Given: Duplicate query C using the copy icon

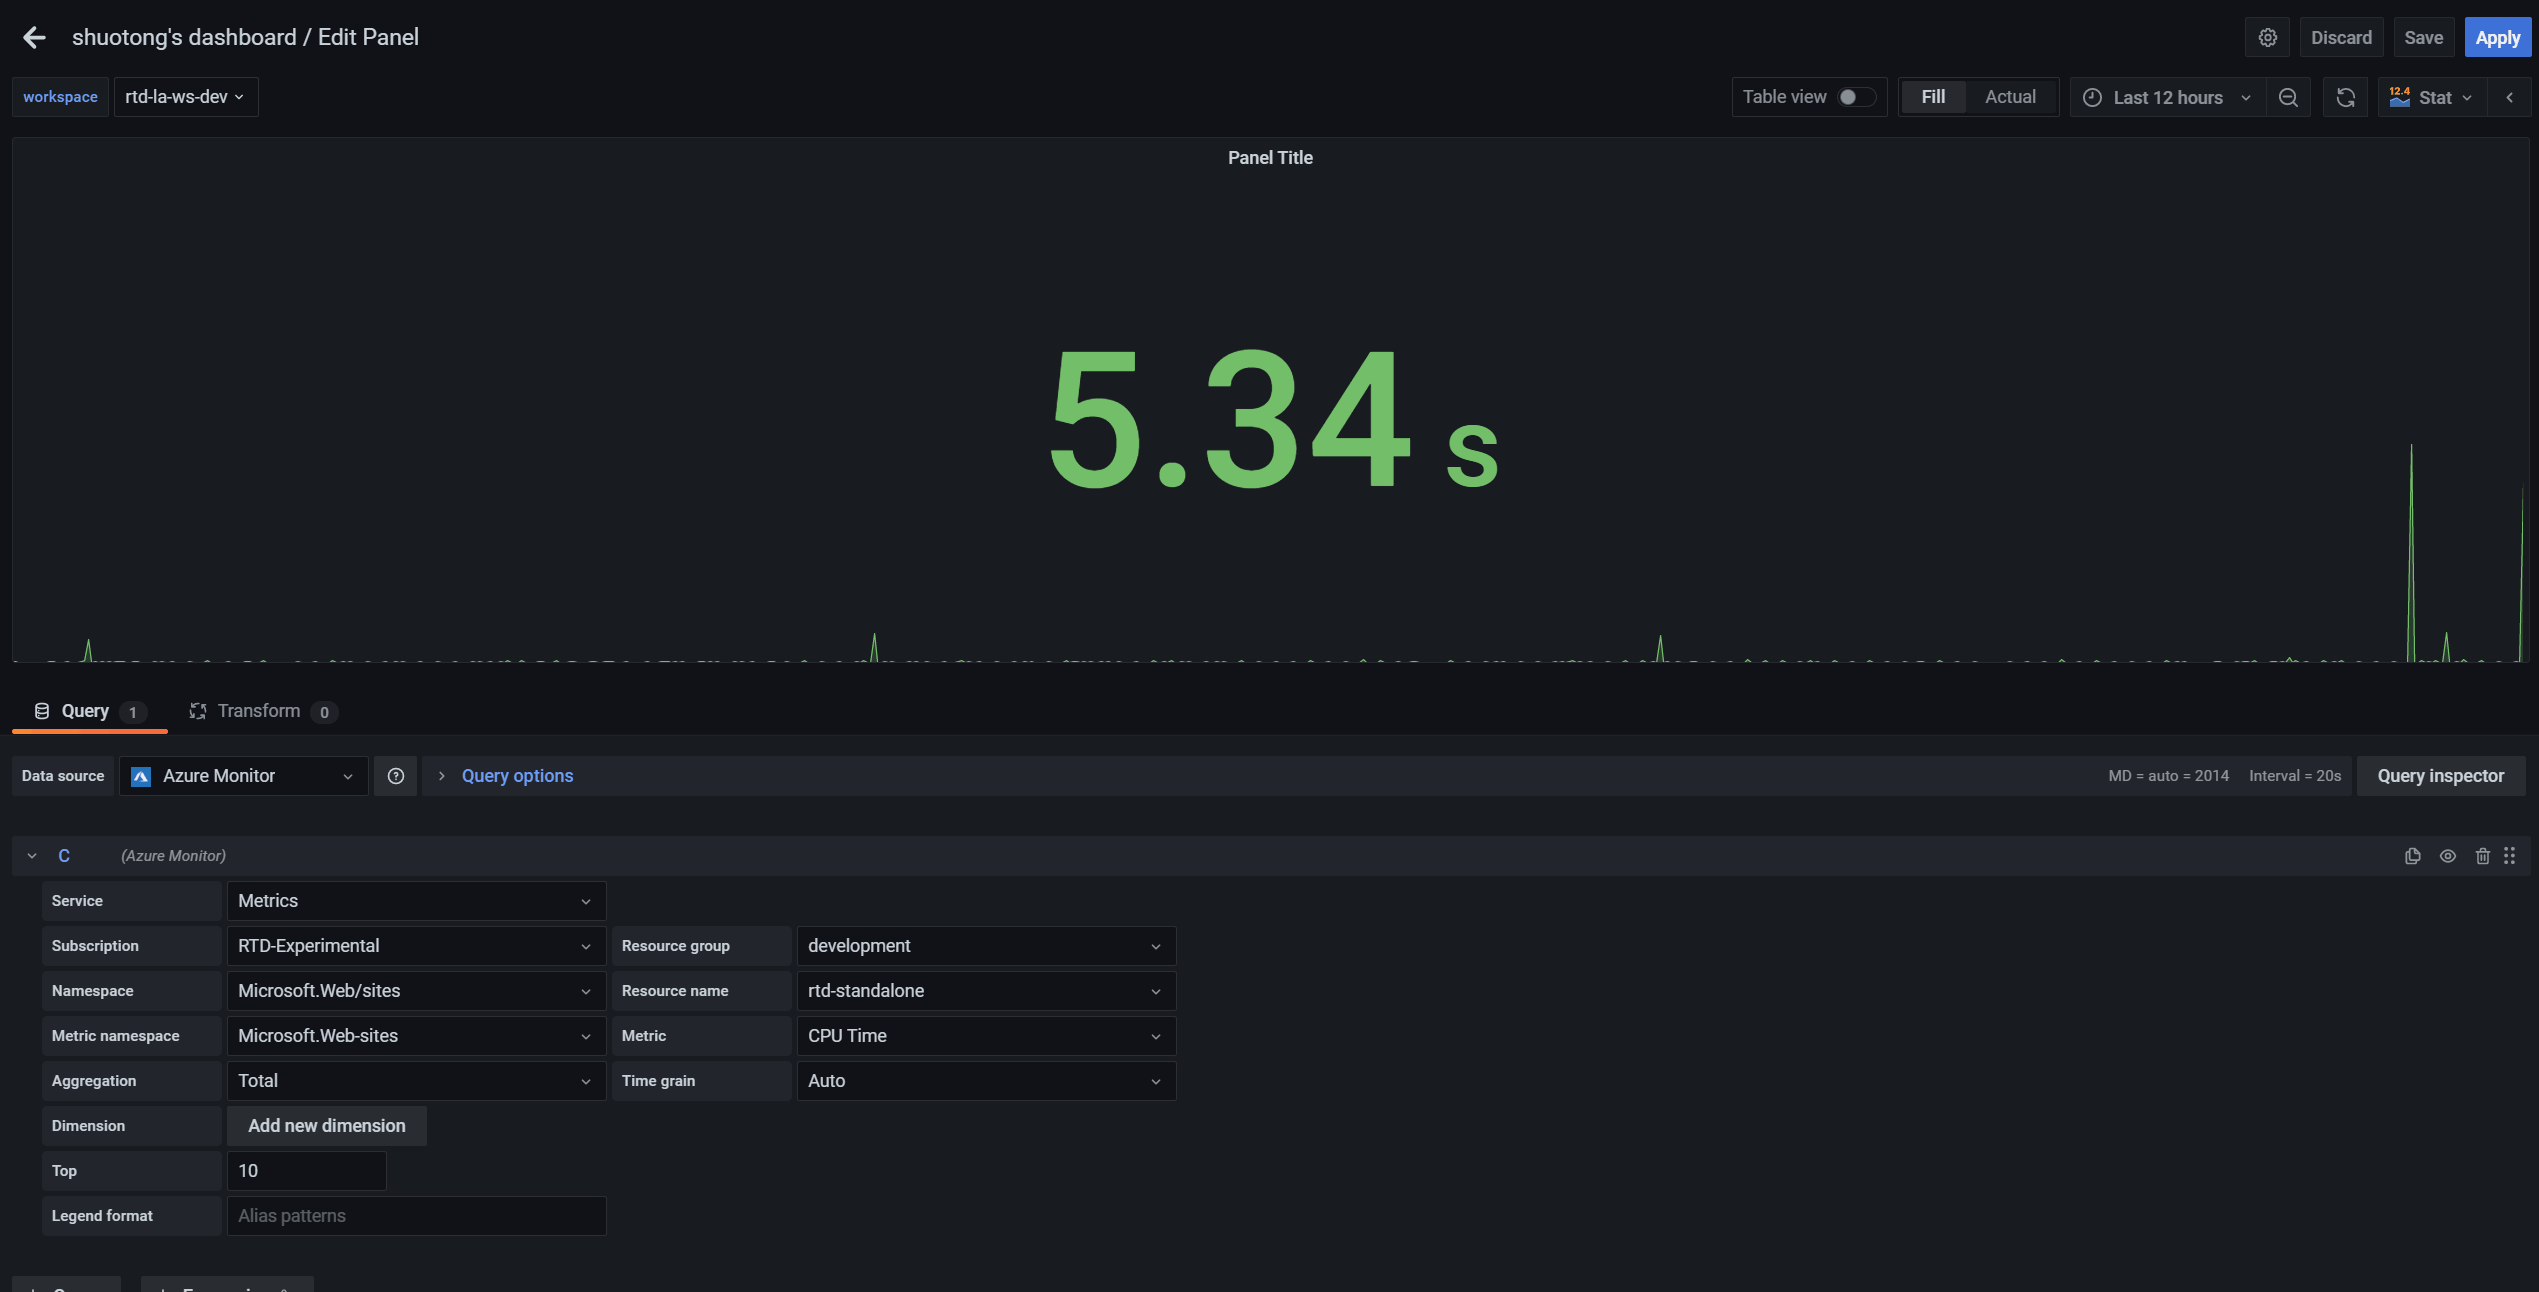Looking at the screenshot, I should coord(2413,856).
